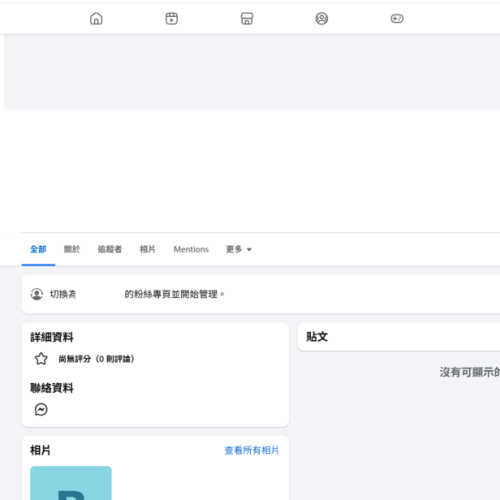Click the 切換為 text in the banner
This screenshot has width=500, height=500.
(63, 294)
